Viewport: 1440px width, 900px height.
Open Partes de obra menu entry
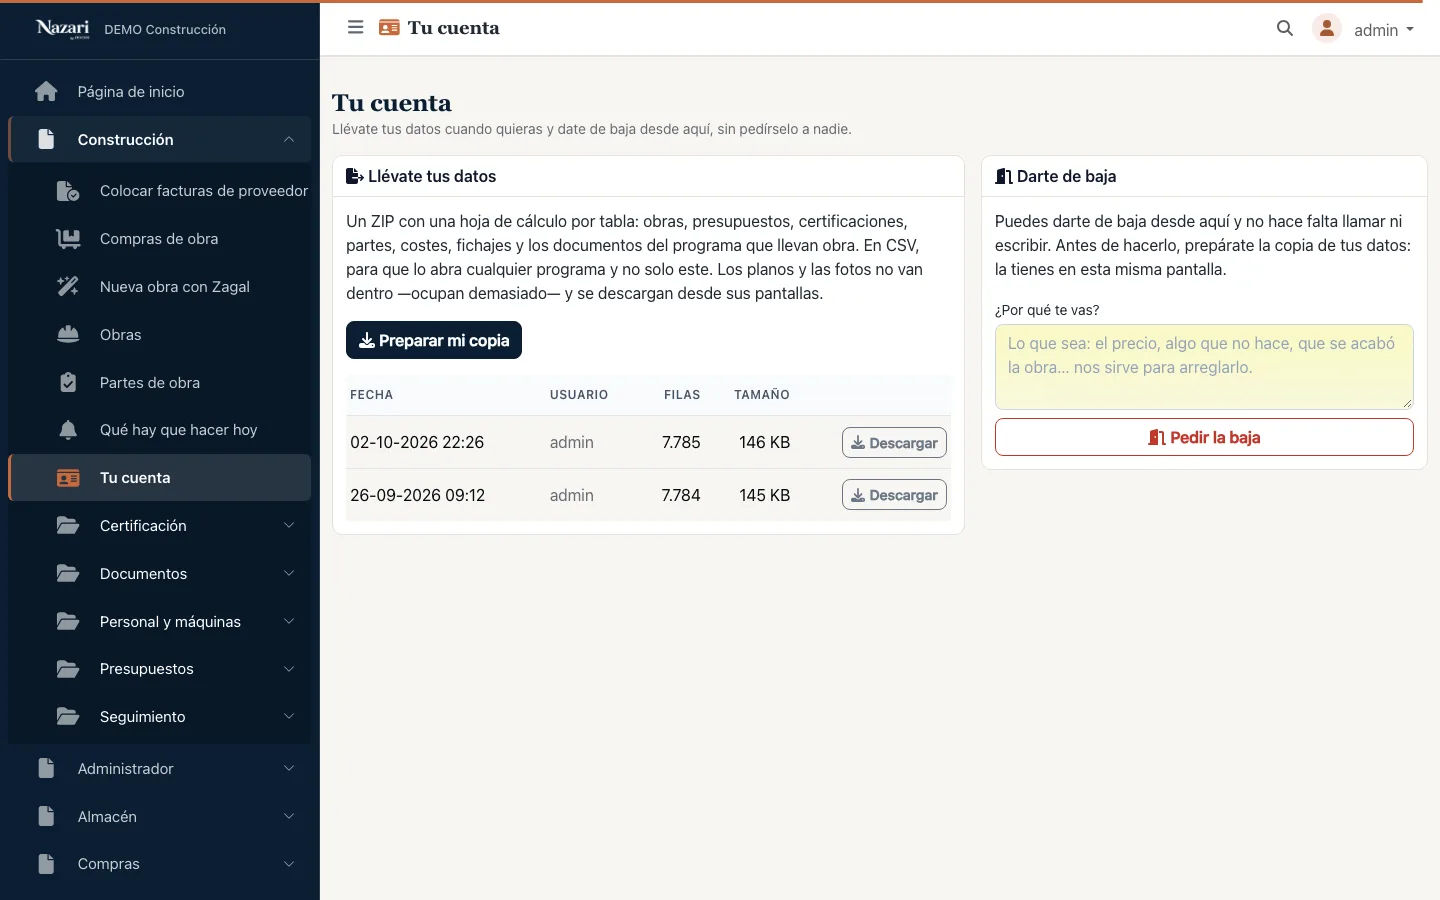160,383
